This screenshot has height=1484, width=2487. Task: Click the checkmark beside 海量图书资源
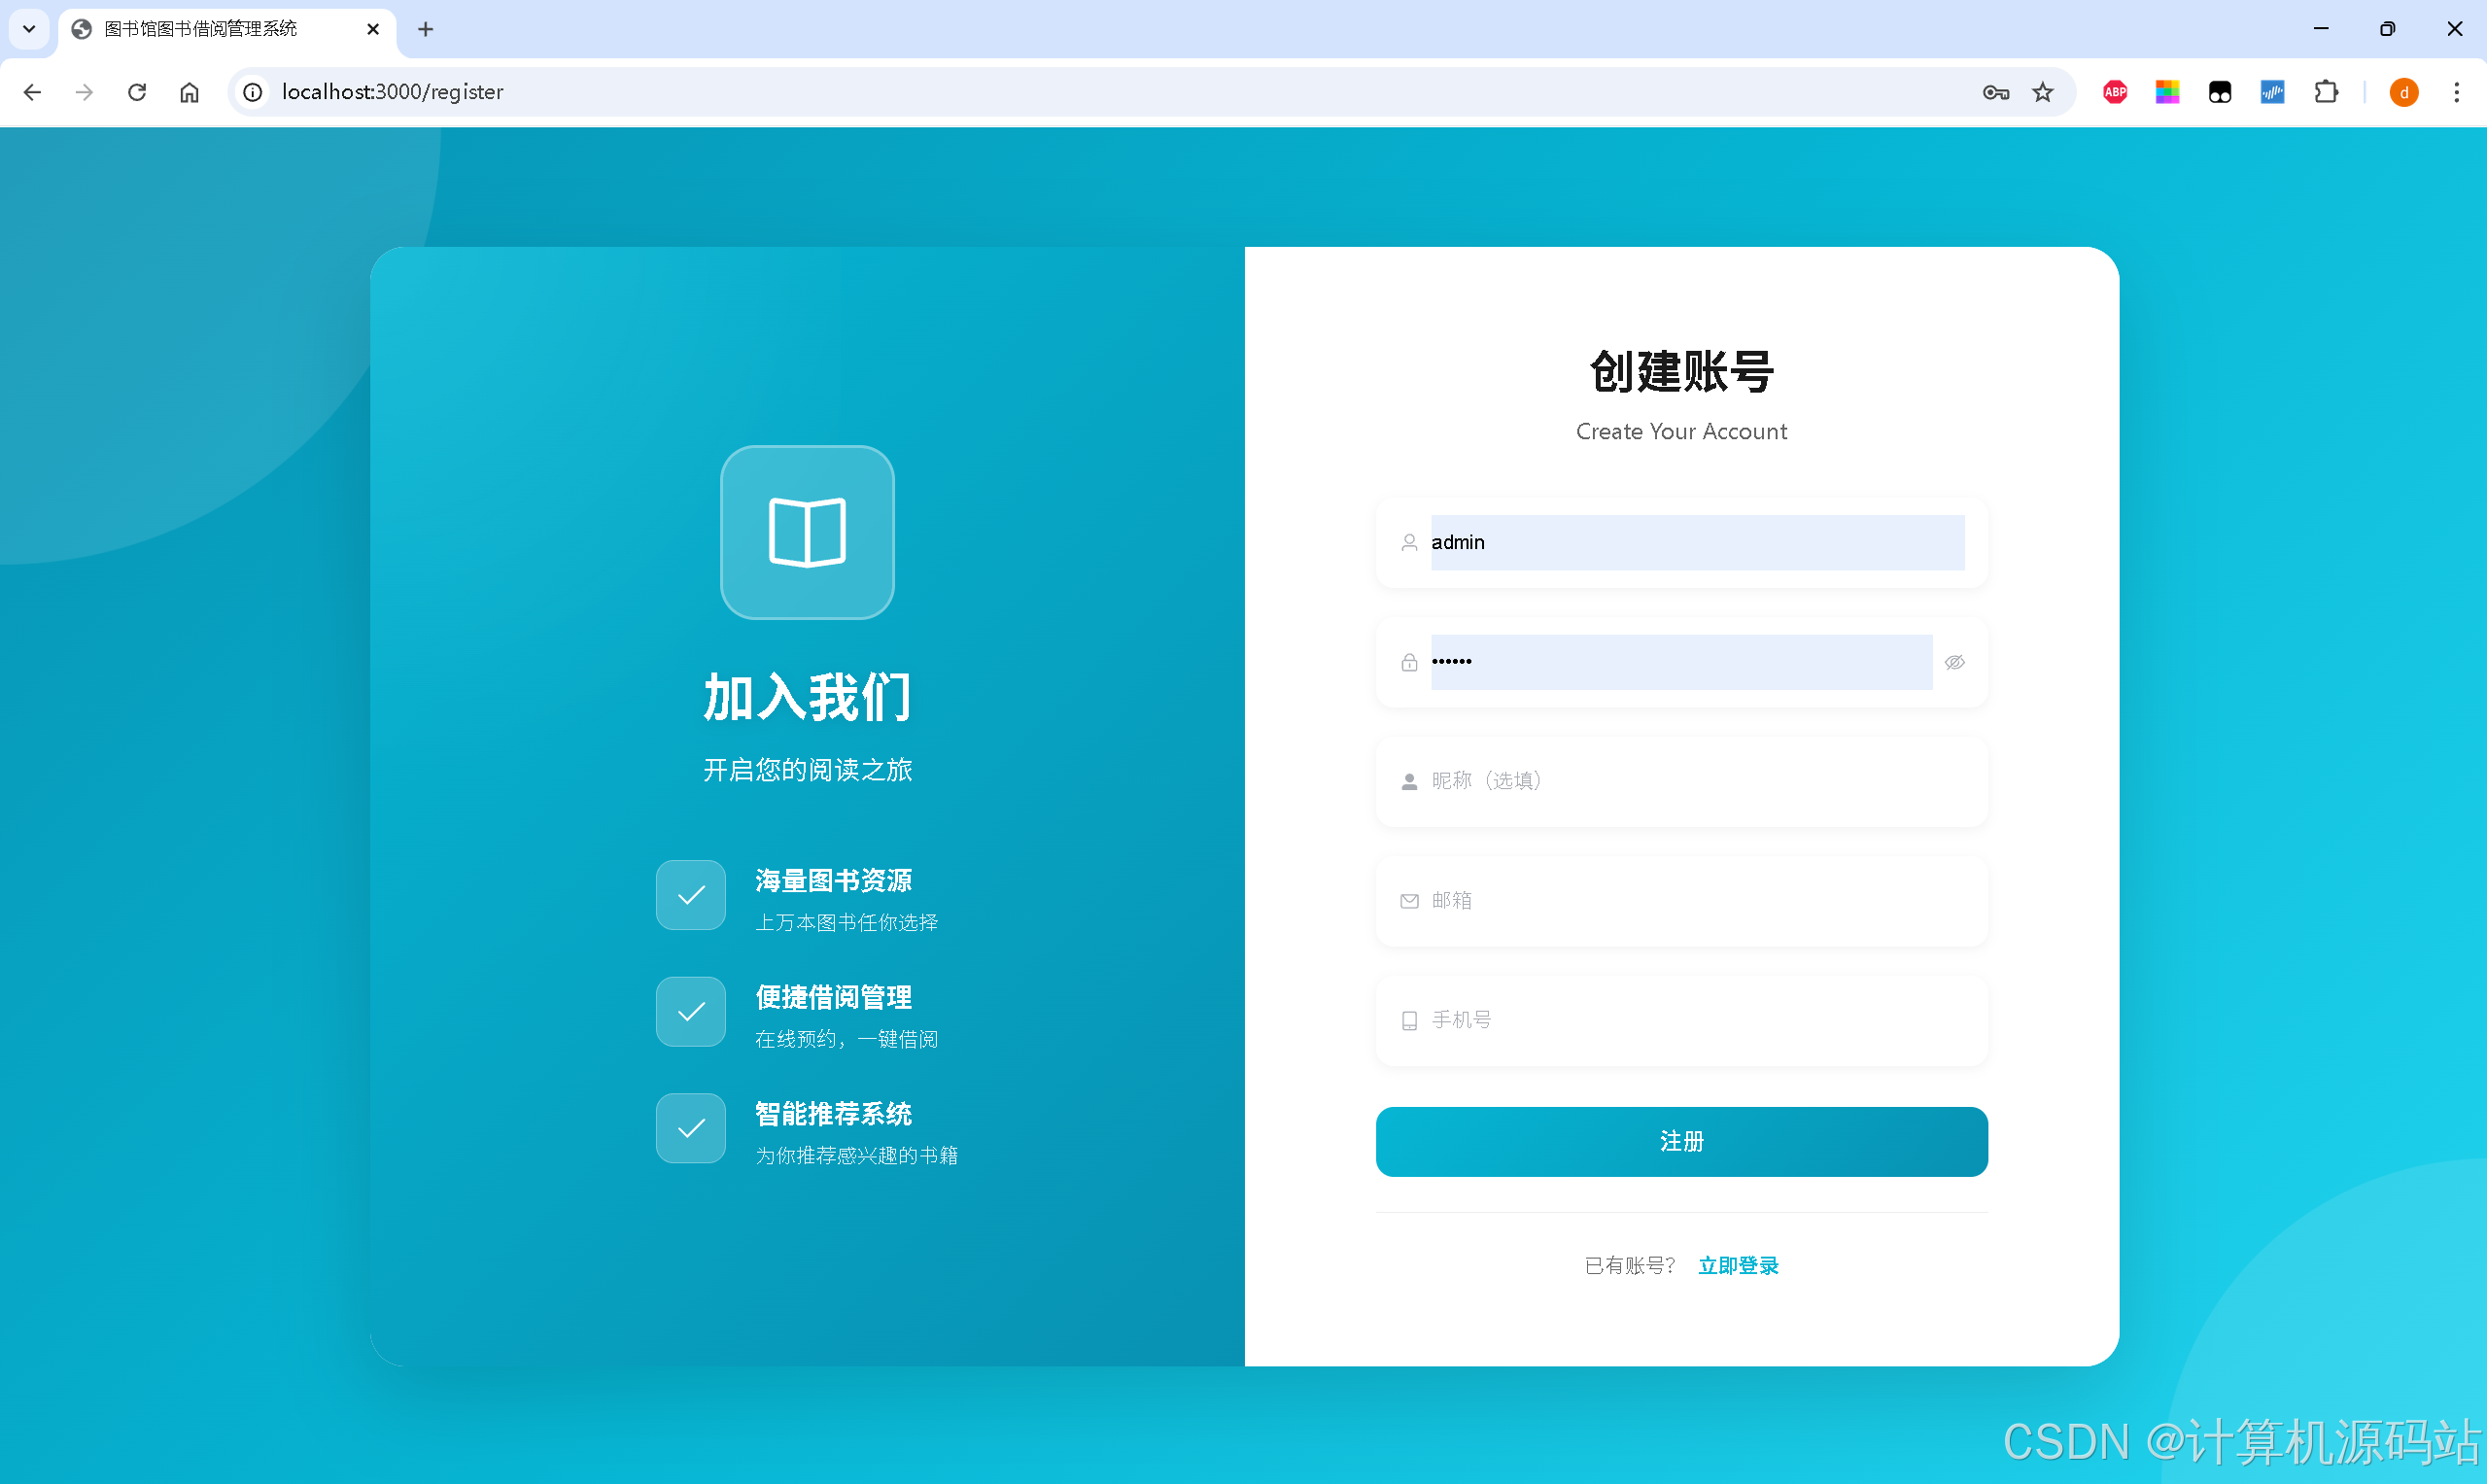click(x=690, y=895)
